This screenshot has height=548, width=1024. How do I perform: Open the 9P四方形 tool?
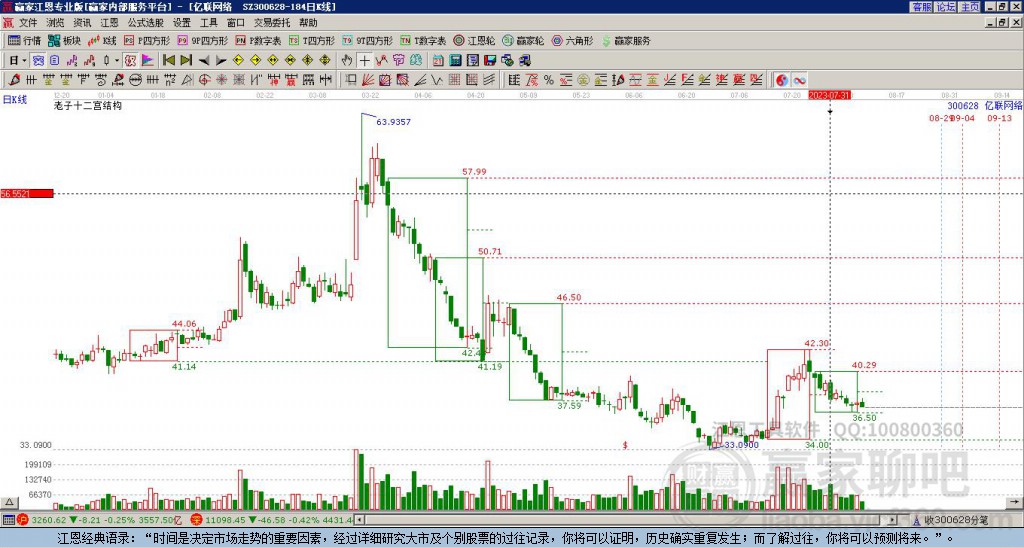tap(202, 40)
